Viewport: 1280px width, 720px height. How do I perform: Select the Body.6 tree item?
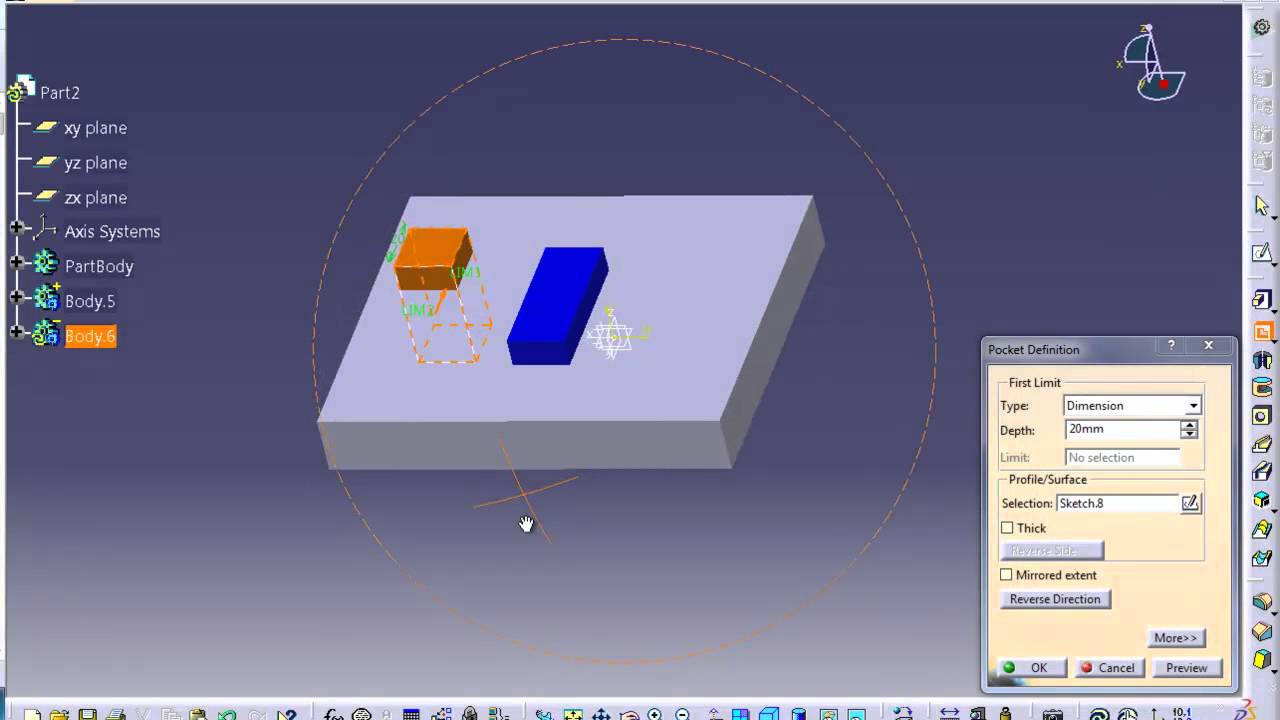click(x=90, y=336)
